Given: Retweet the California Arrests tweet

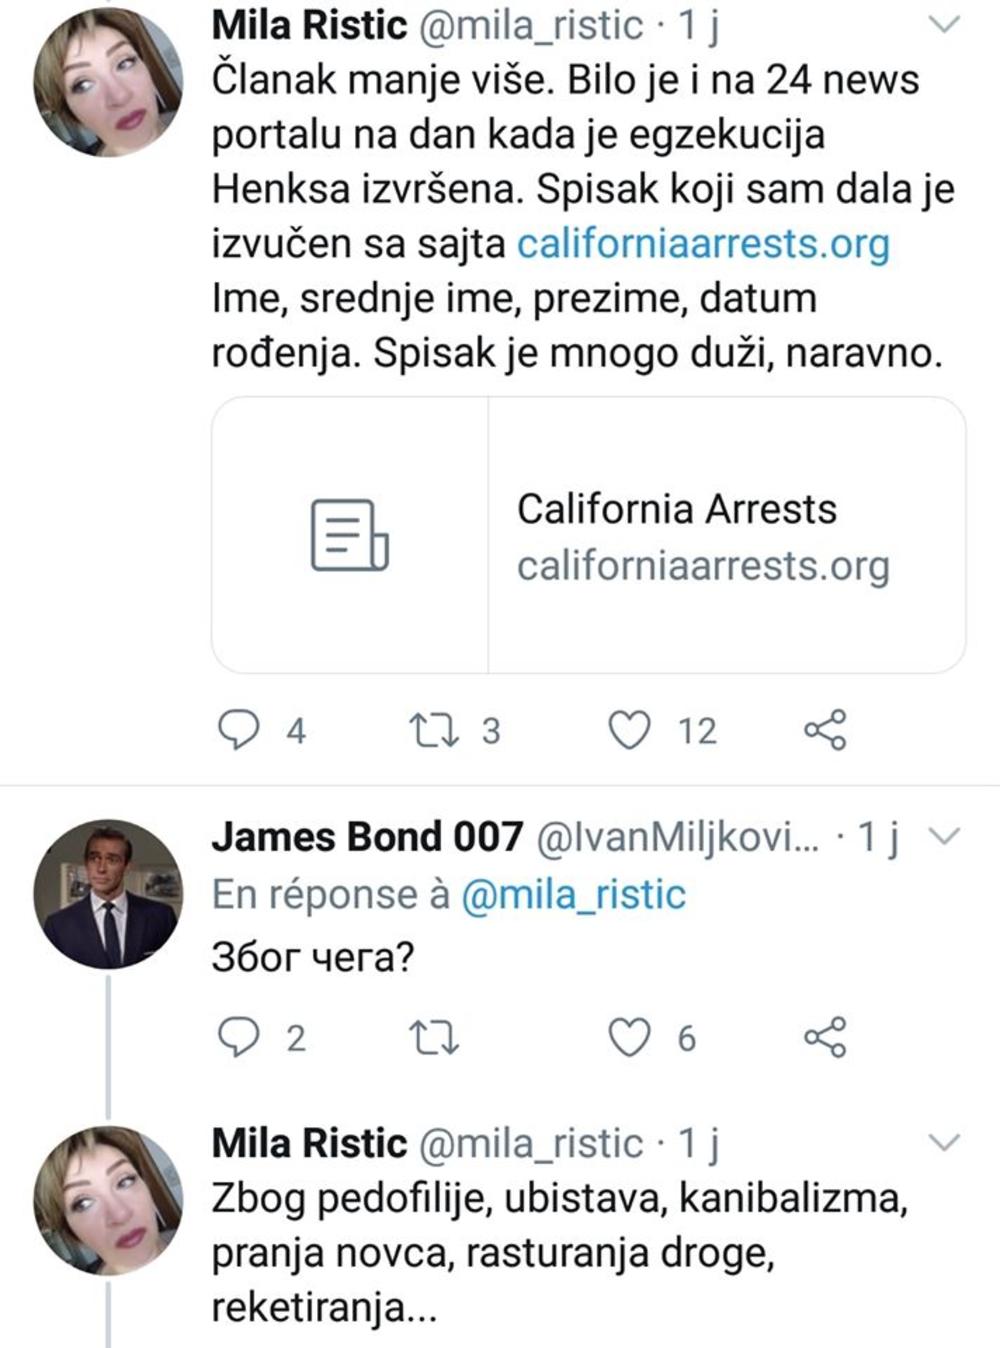Looking at the screenshot, I should (x=435, y=730).
